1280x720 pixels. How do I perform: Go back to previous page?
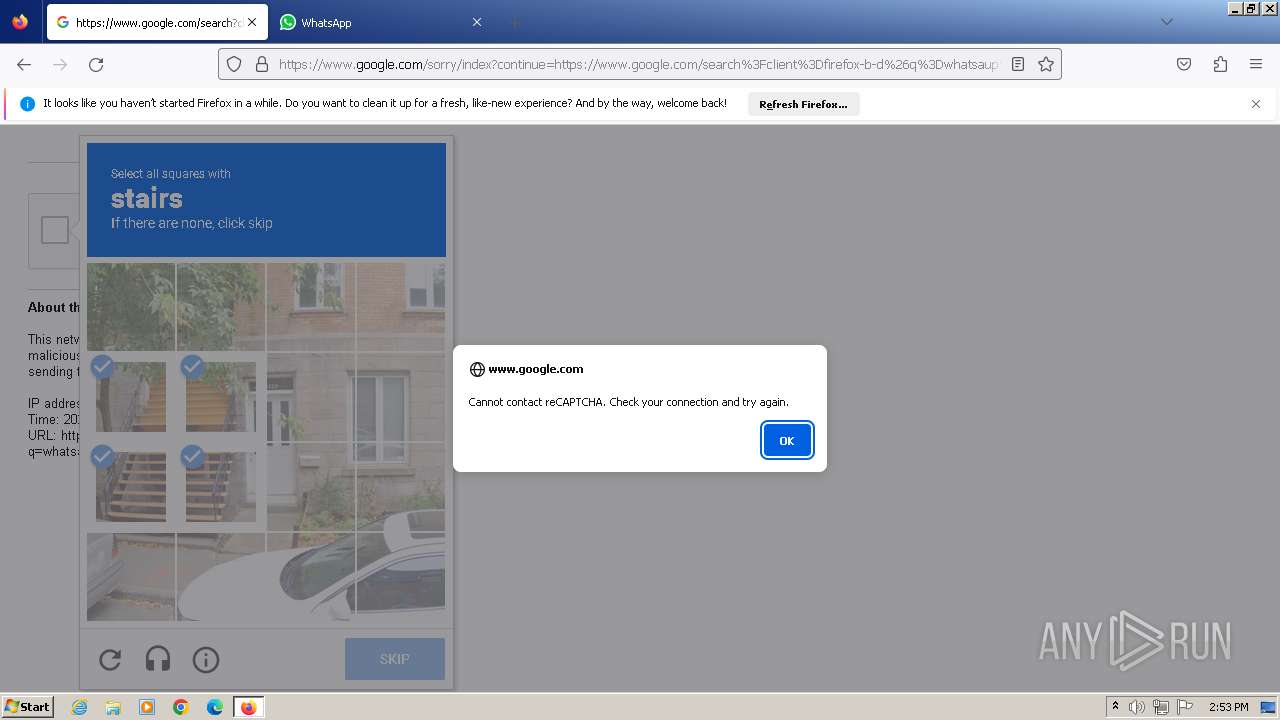[x=24, y=64]
